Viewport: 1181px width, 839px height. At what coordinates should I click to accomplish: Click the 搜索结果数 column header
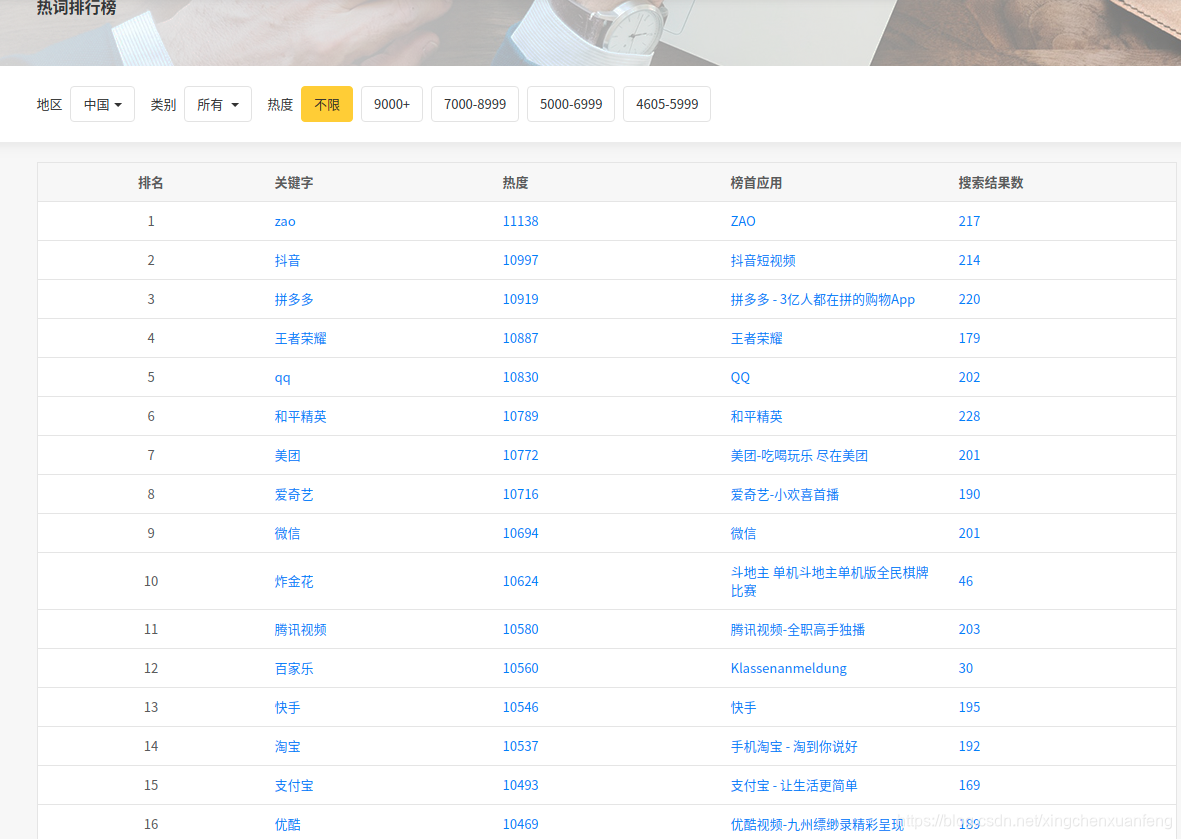tap(990, 182)
